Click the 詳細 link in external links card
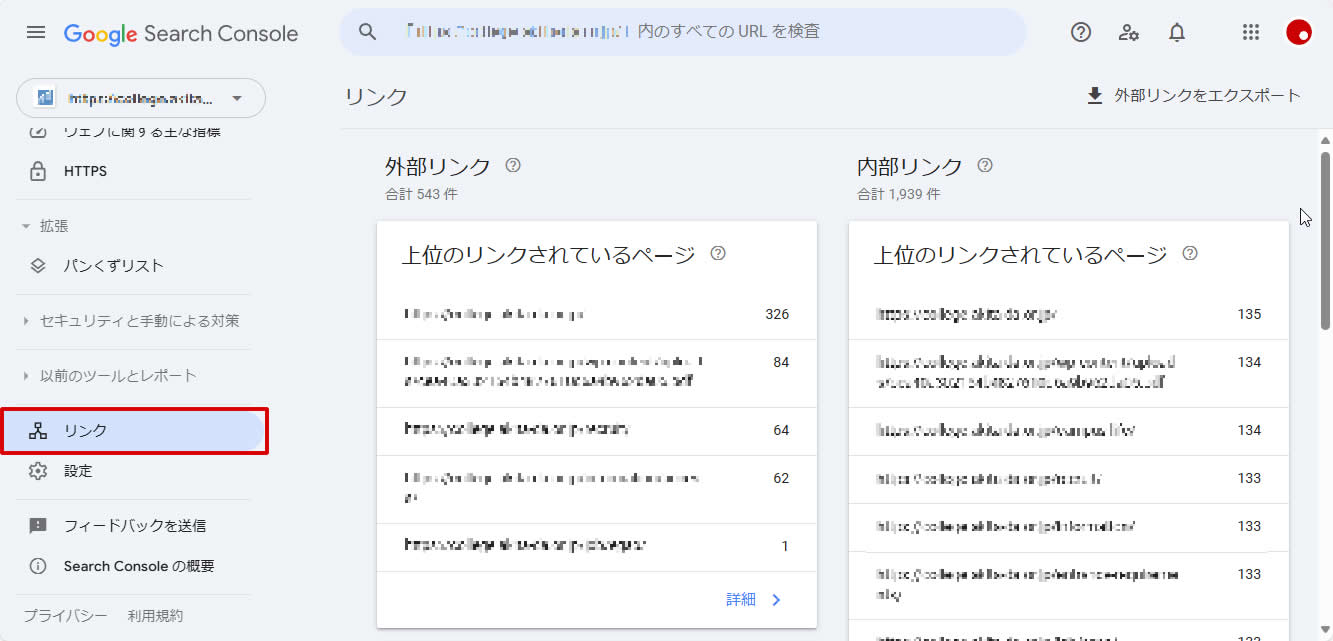The height and width of the screenshot is (641, 1333). (754, 600)
